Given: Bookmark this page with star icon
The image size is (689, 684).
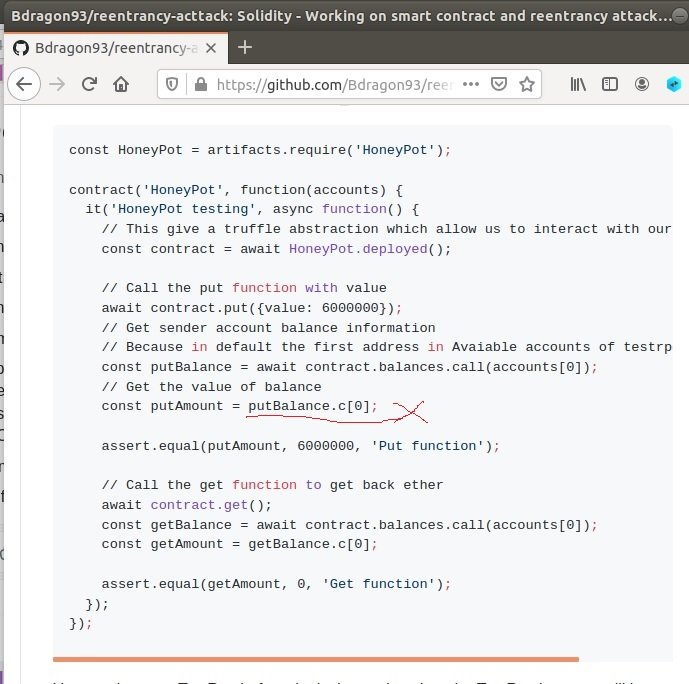Looking at the screenshot, I should pyautogui.click(x=526, y=85).
